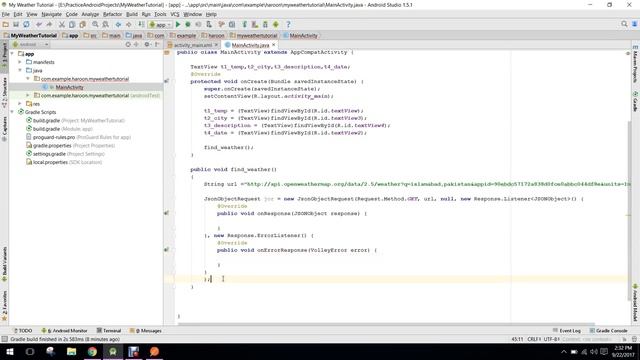Open Chrome from the taskbar
Image resolution: width=640 pixels, height=360 pixels.
(92, 351)
